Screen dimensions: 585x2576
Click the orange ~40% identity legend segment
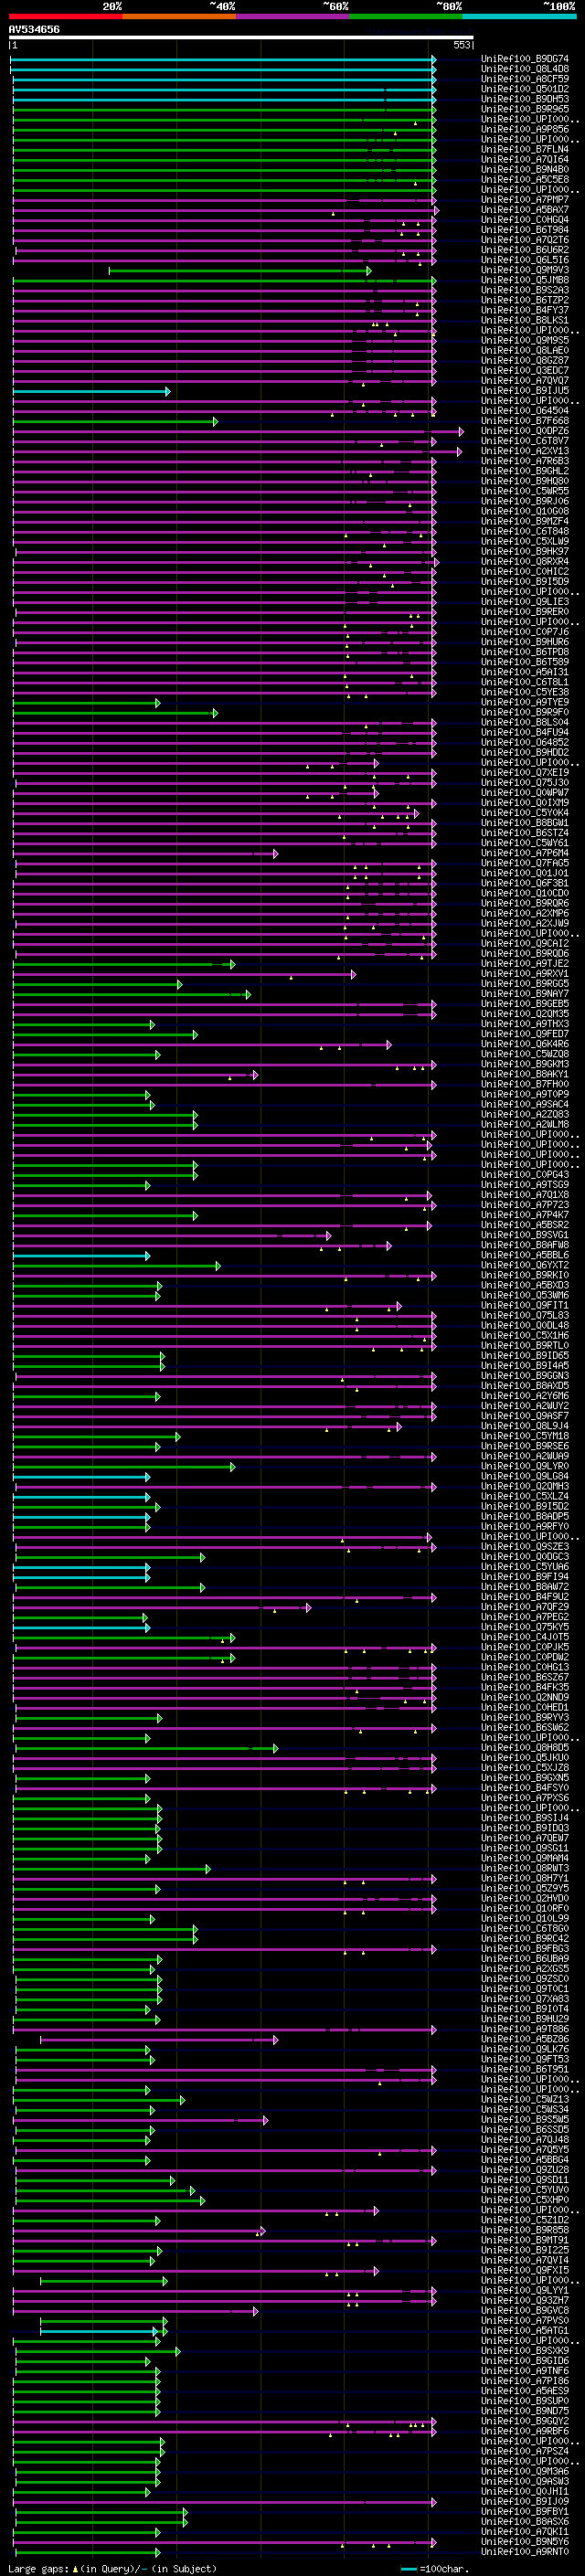pyautogui.click(x=179, y=16)
